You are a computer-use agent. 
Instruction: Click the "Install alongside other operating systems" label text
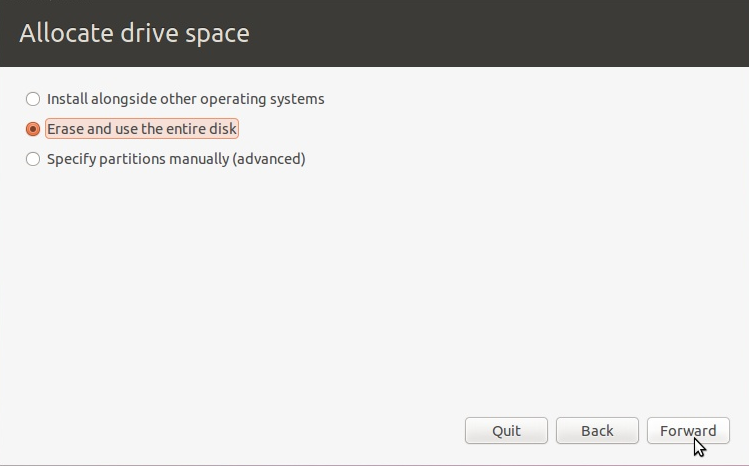coord(186,99)
